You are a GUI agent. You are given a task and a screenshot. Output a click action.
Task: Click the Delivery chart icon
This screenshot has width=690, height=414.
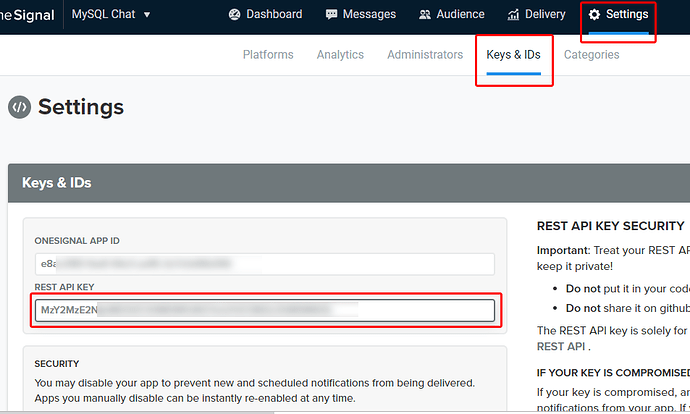tap(513, 15)
